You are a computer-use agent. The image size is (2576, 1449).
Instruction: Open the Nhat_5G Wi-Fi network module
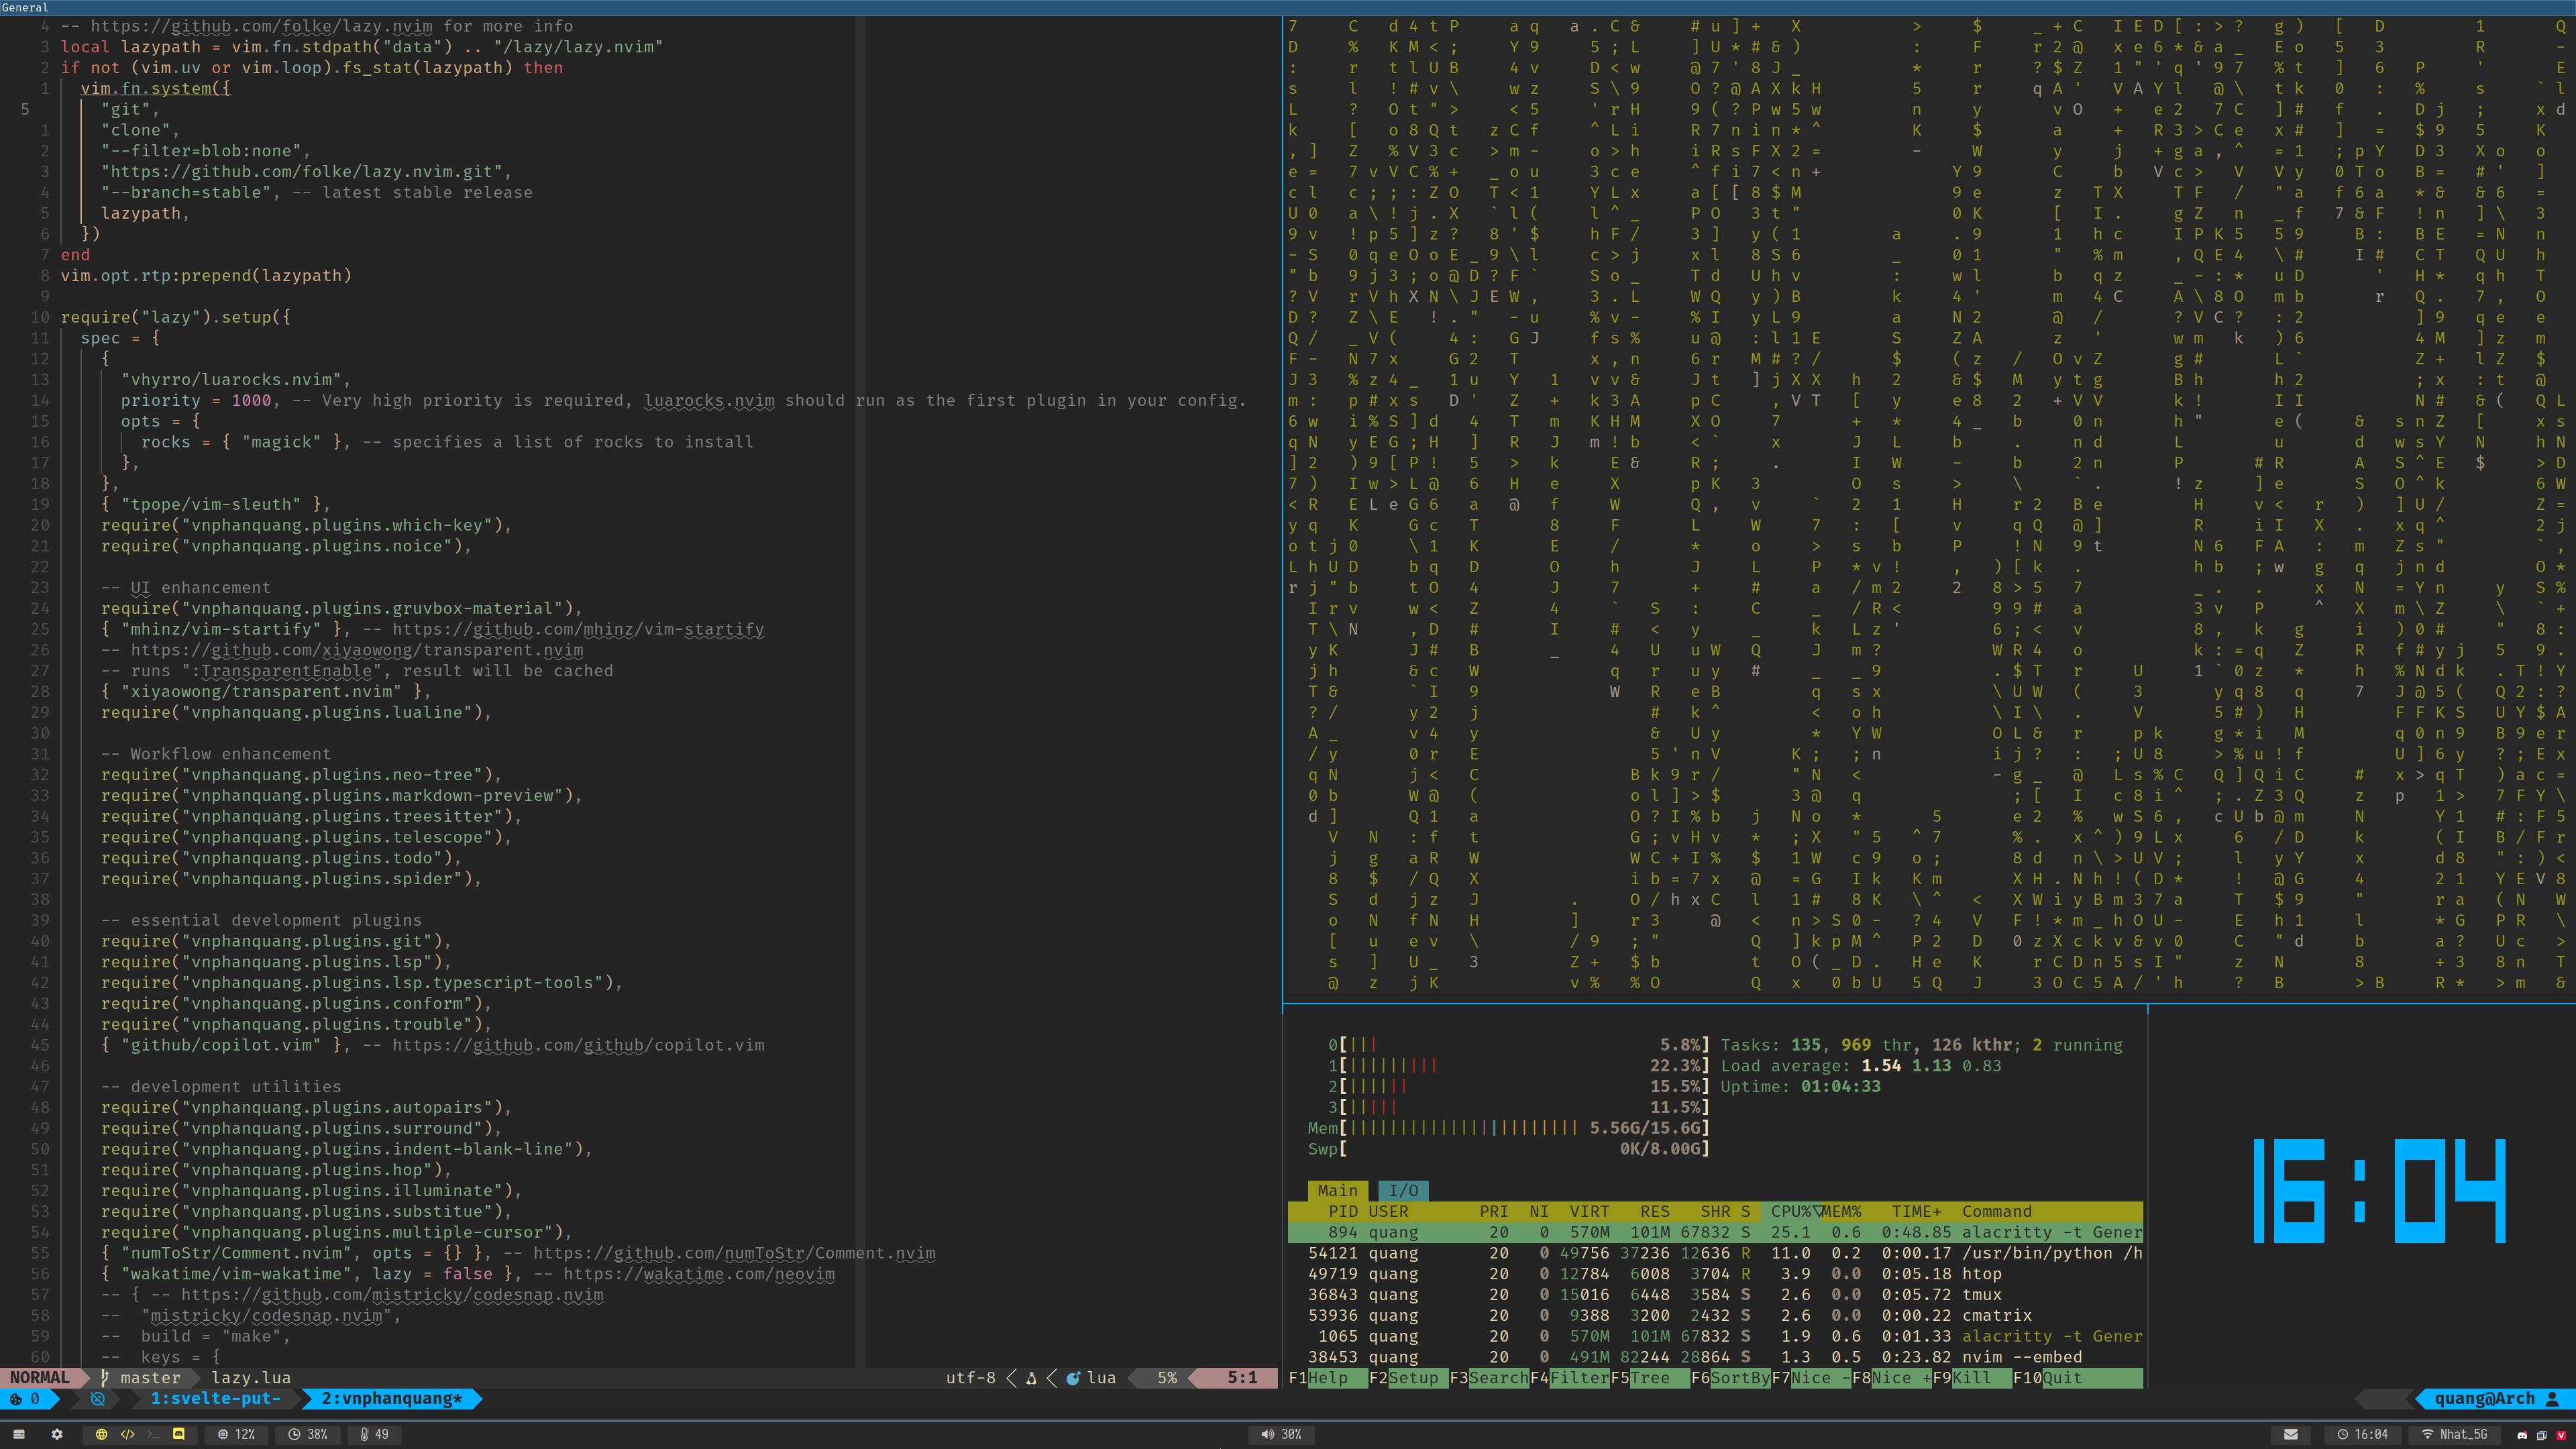(x=2454, y=1434)
